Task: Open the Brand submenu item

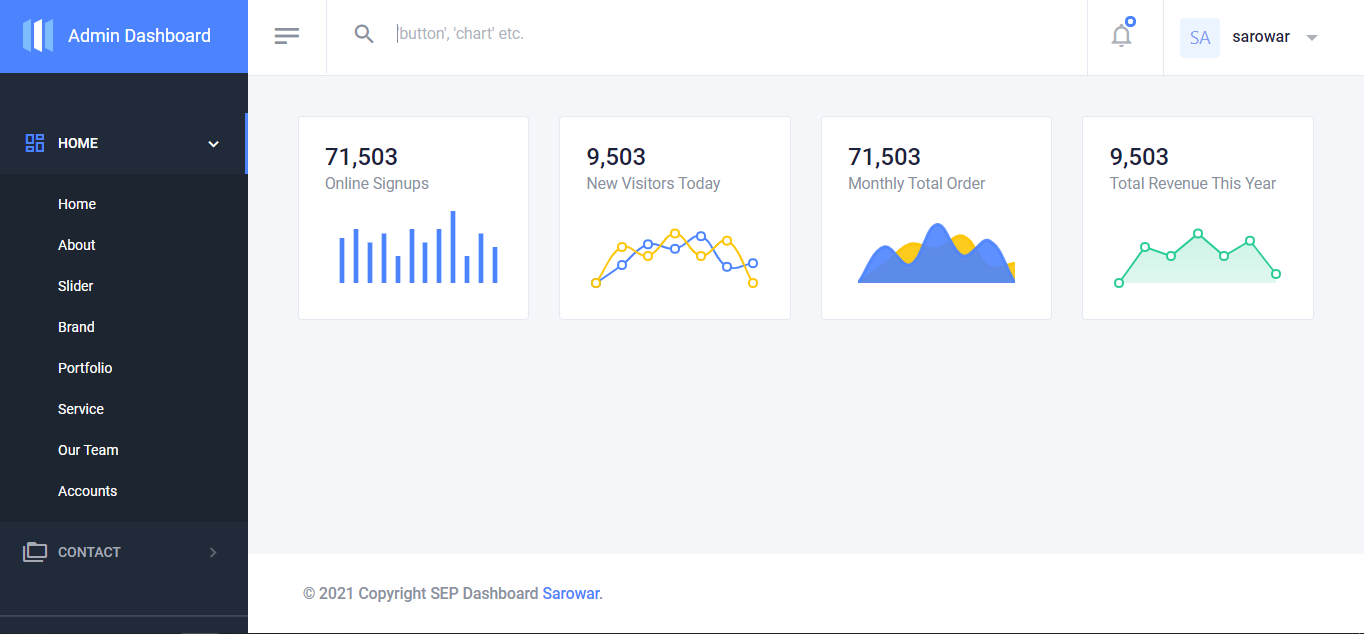Action: [x=76, y=327]
